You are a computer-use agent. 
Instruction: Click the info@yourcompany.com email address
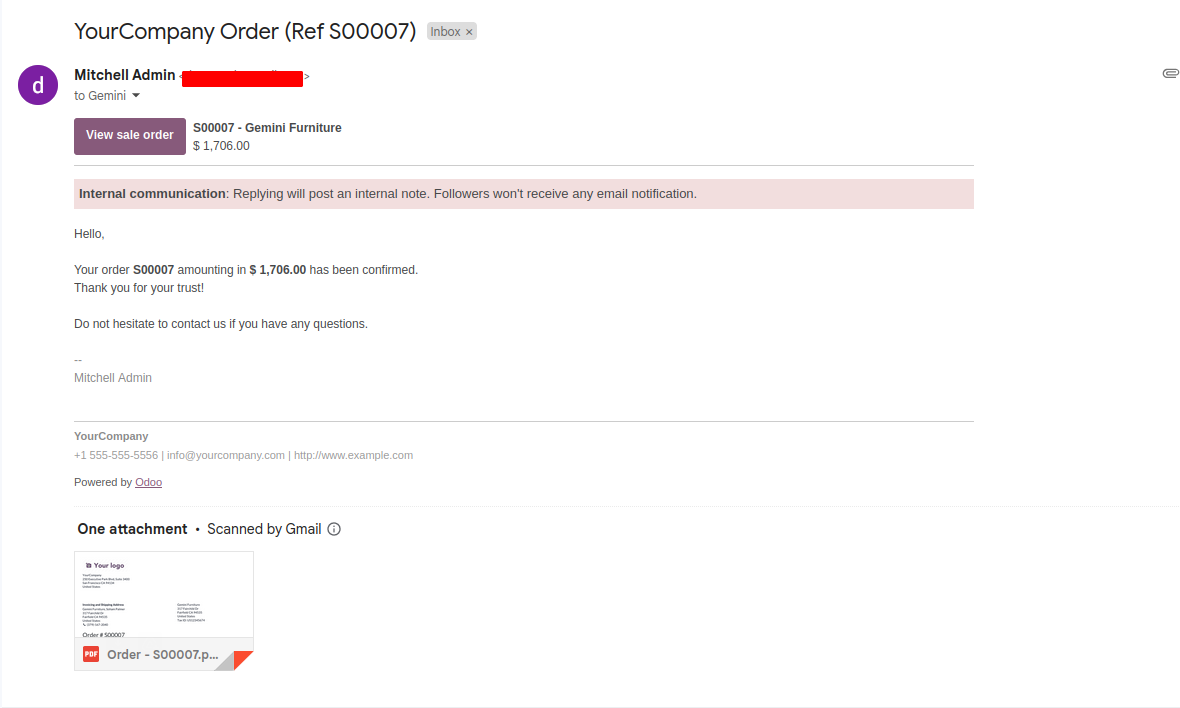(226, 455)
